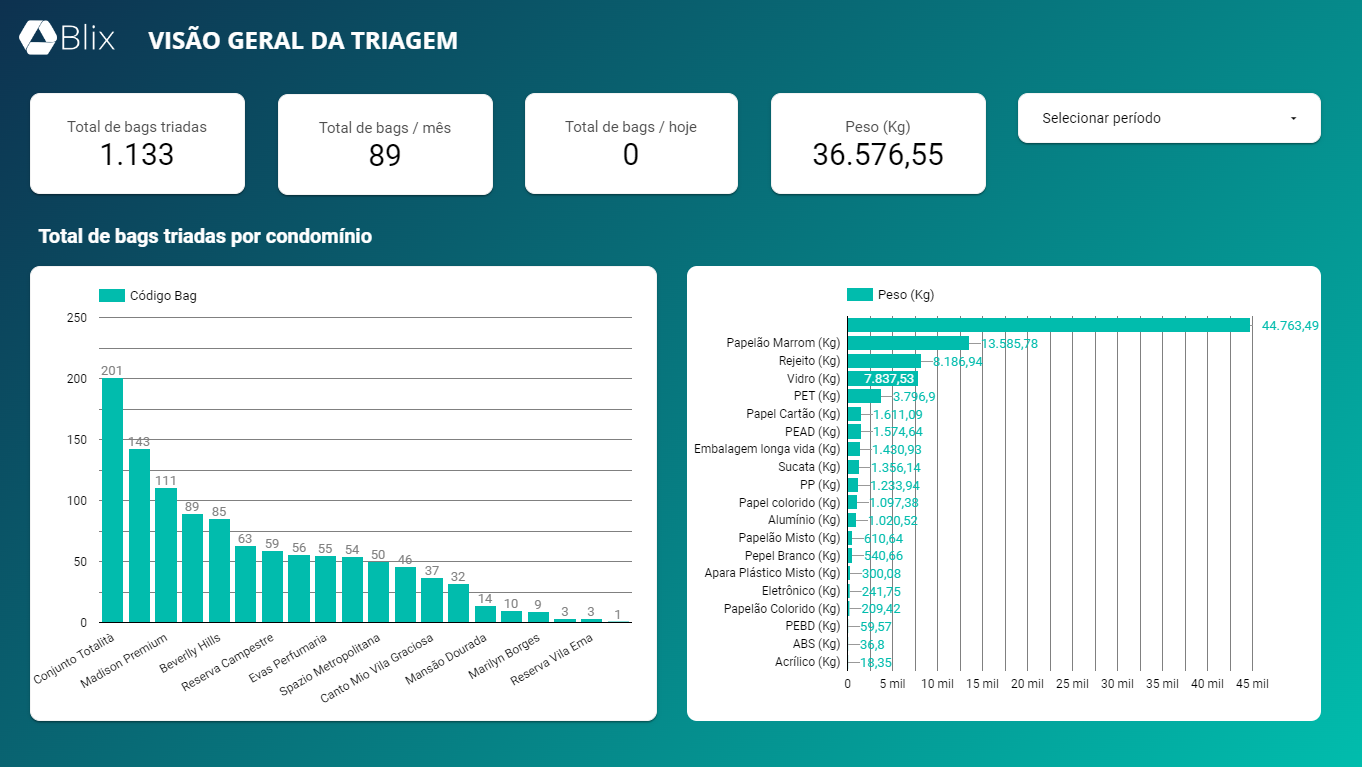Click the bar labeled 54
The width and height of the screenshot is (1362, 767).
pos(352,589)
